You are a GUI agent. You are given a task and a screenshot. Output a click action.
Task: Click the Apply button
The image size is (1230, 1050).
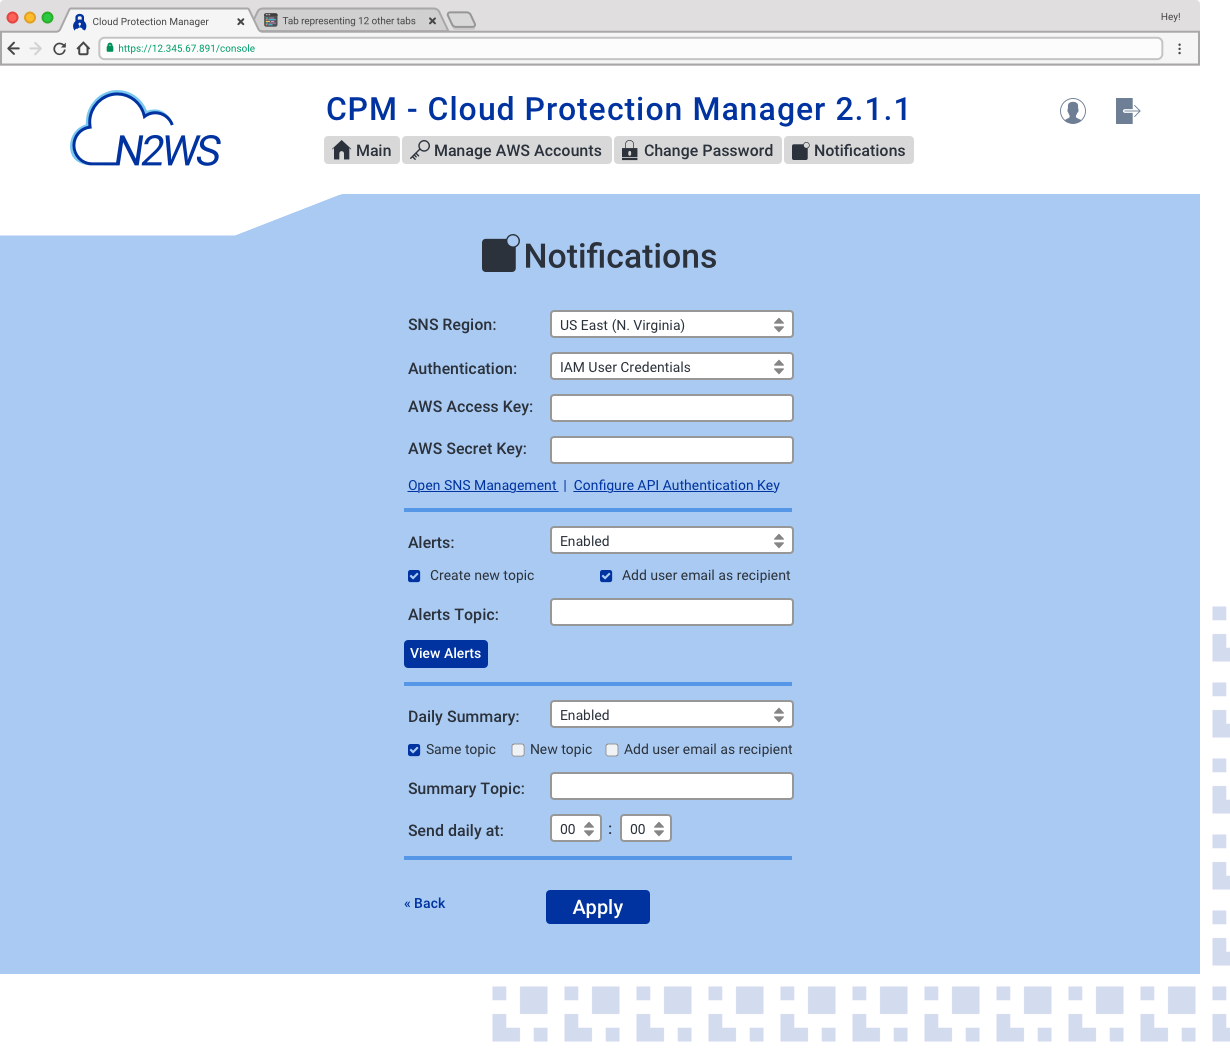598,907
